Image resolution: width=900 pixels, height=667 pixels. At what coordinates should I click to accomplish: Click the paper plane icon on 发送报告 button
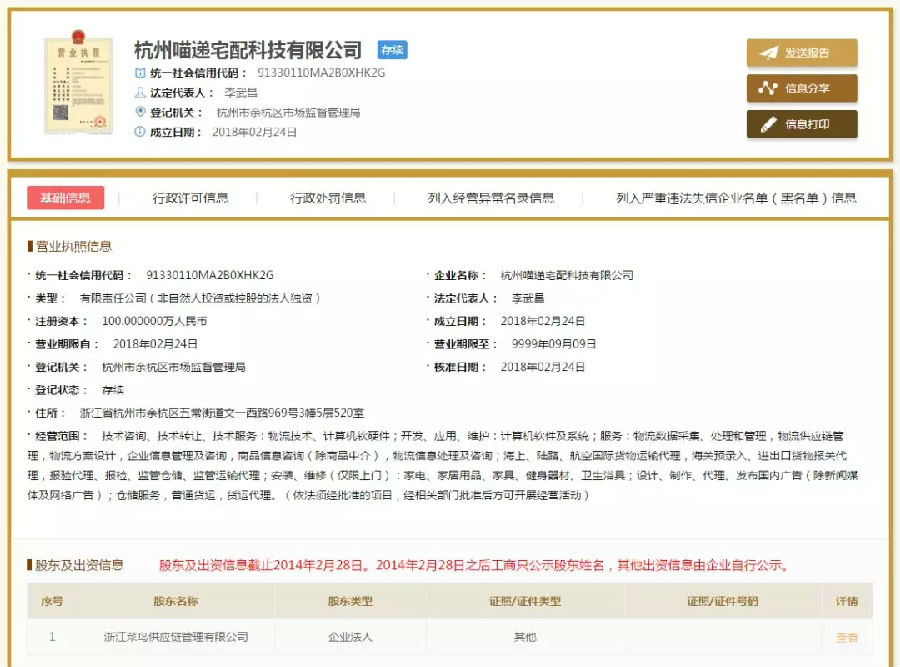point(771,50)
